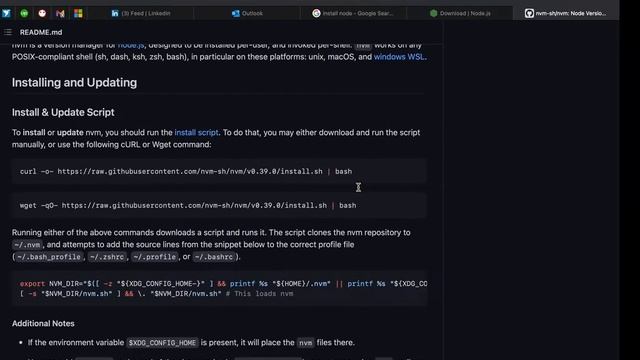The width and height of the screenshot is (640, 360).
Task: Switch to the Feed | LinkedIn tab
Action: coord(141,13)
